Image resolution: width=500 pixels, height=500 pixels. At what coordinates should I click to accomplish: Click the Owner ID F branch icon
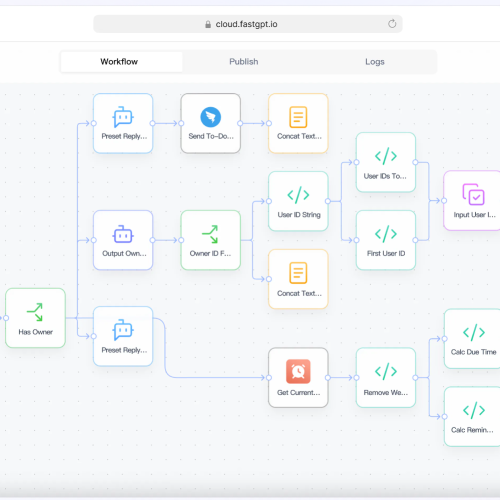pos(210,234)
